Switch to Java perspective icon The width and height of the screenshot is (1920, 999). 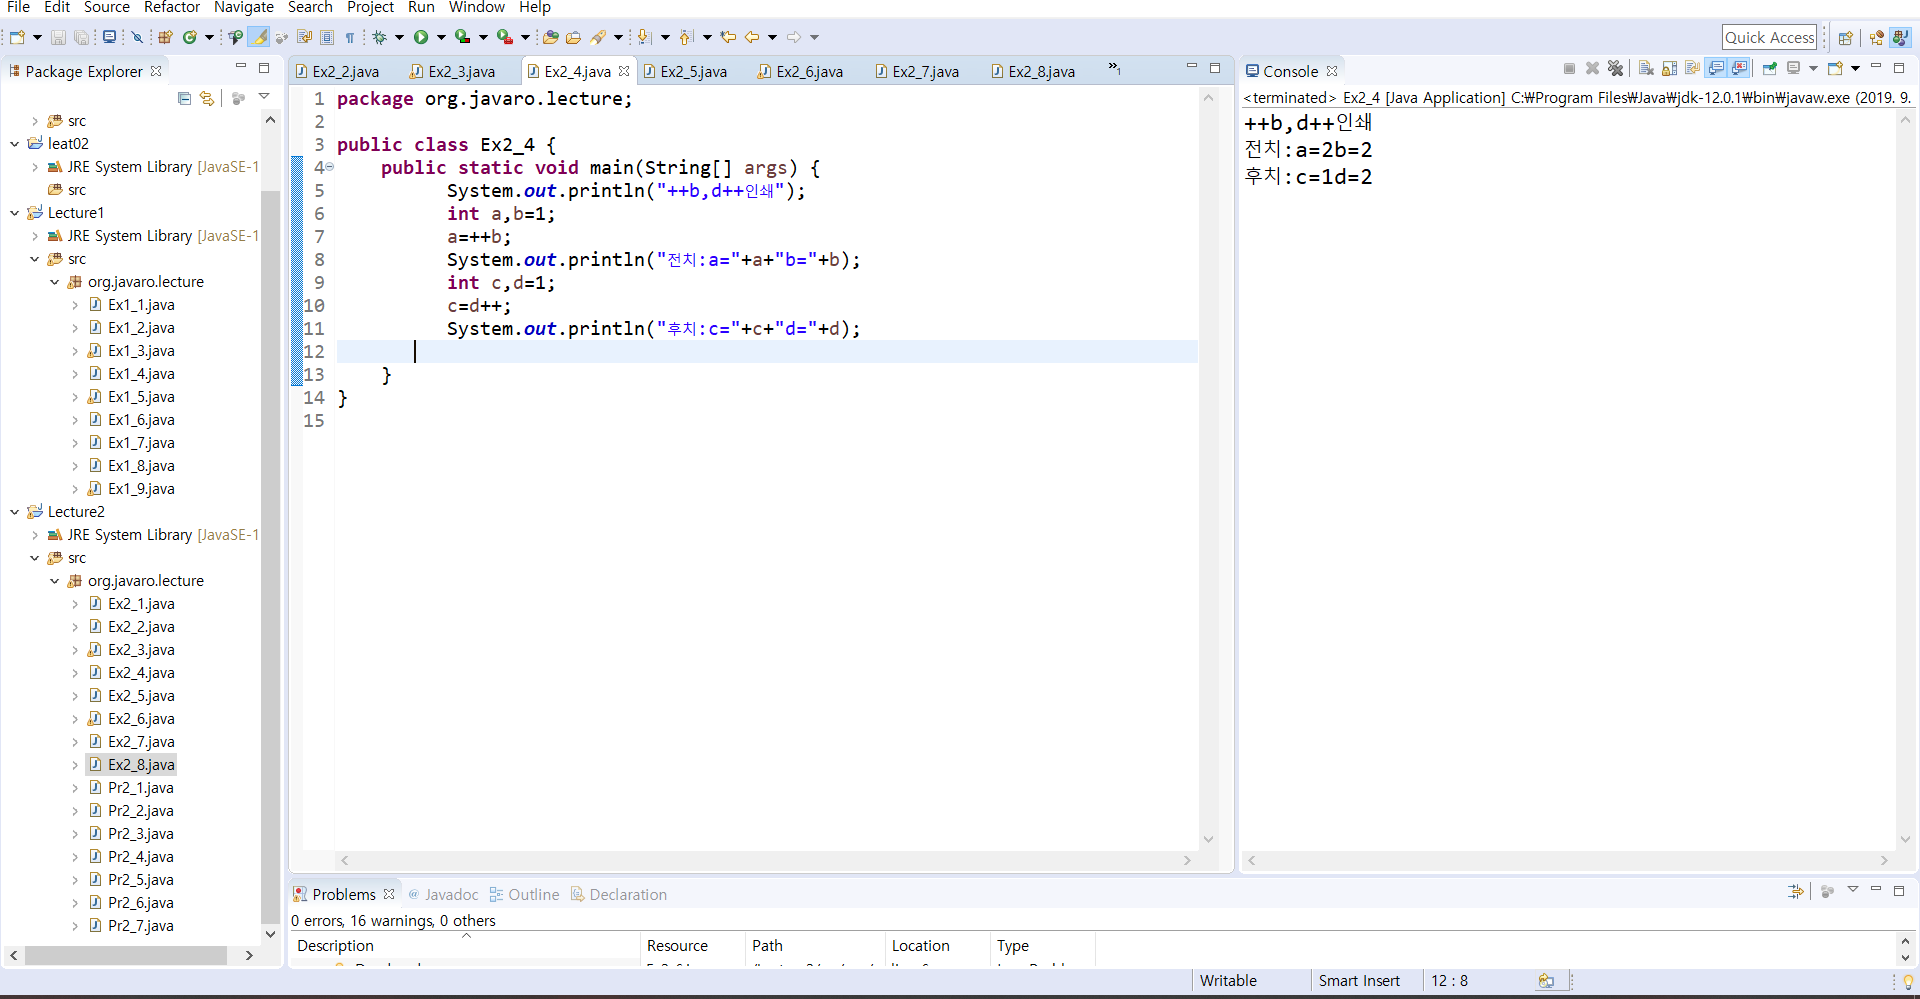[1901, 38]
